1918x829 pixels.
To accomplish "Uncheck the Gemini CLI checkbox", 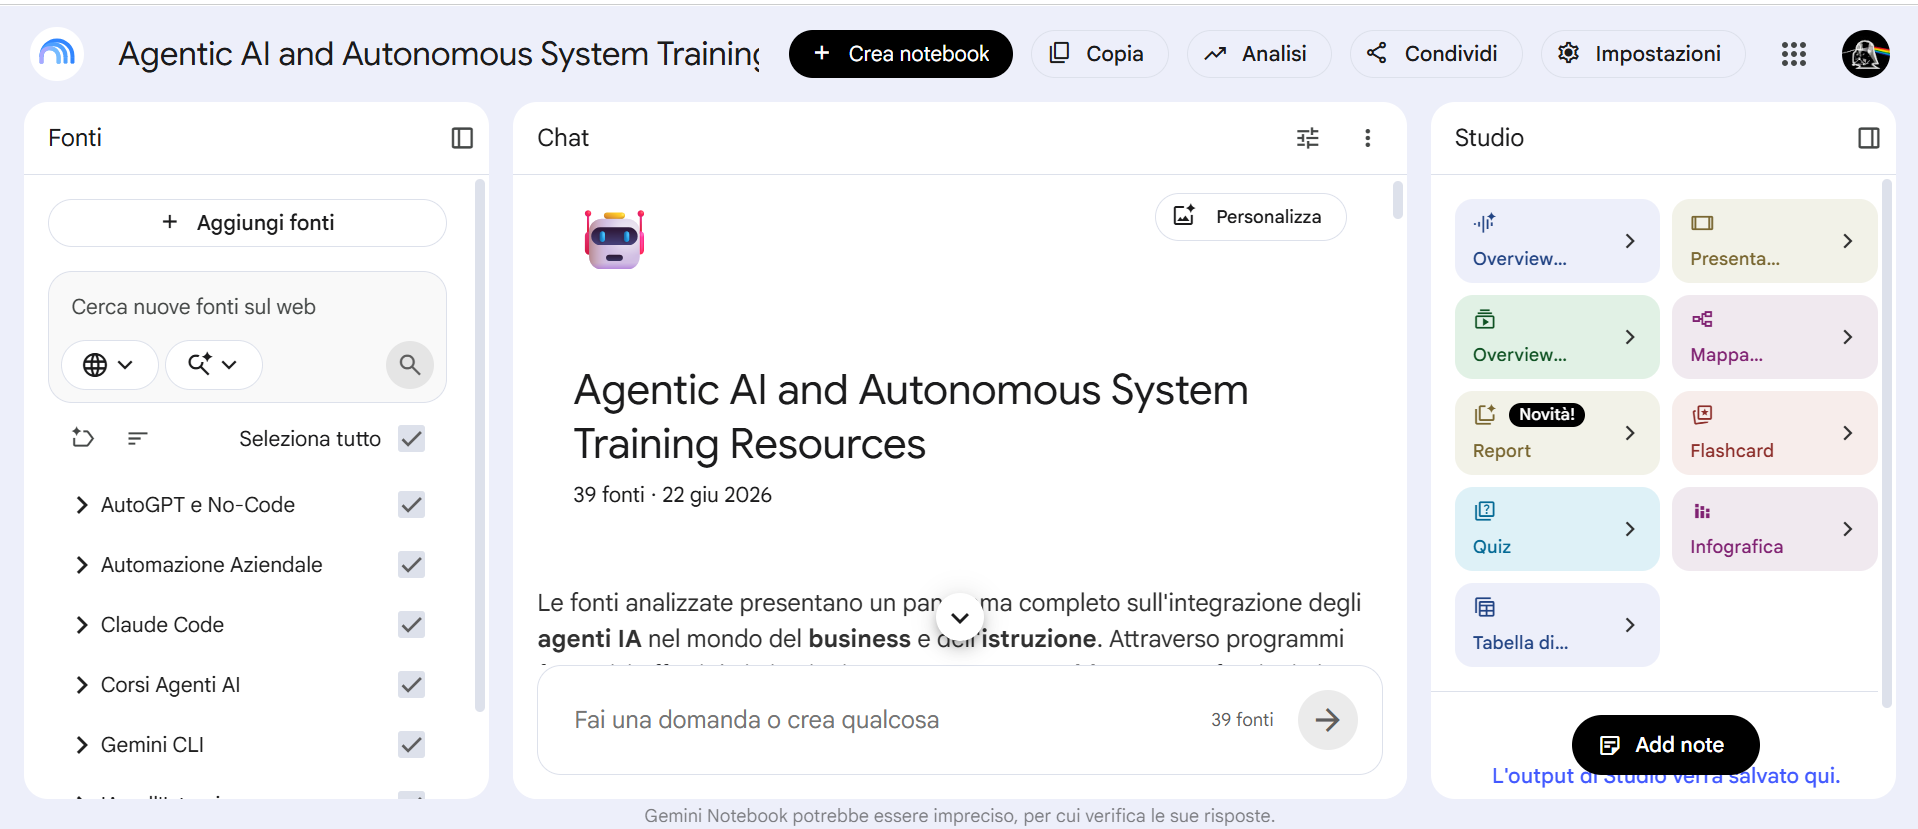I will tap(412, 745).
